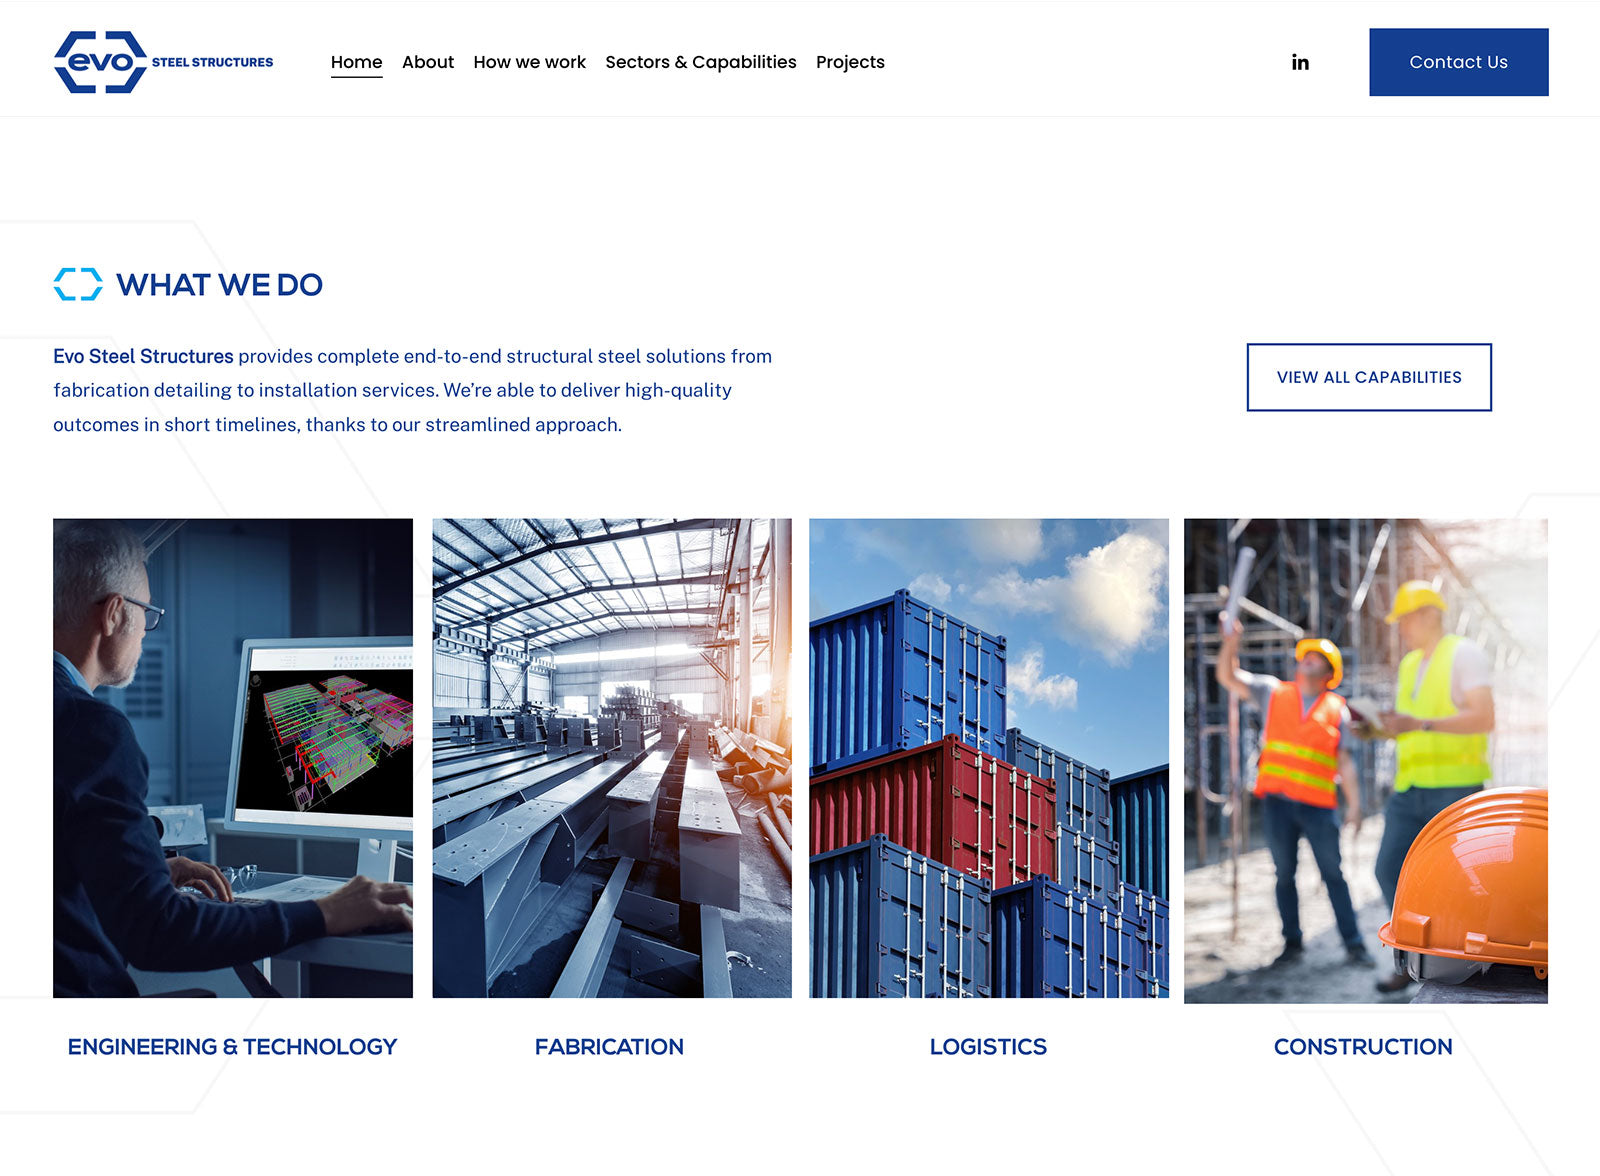Image resolution: width=1600 pixels, height=1176 pixels.
Task: Navigate to the Projects page
Action: click(850, 62)
